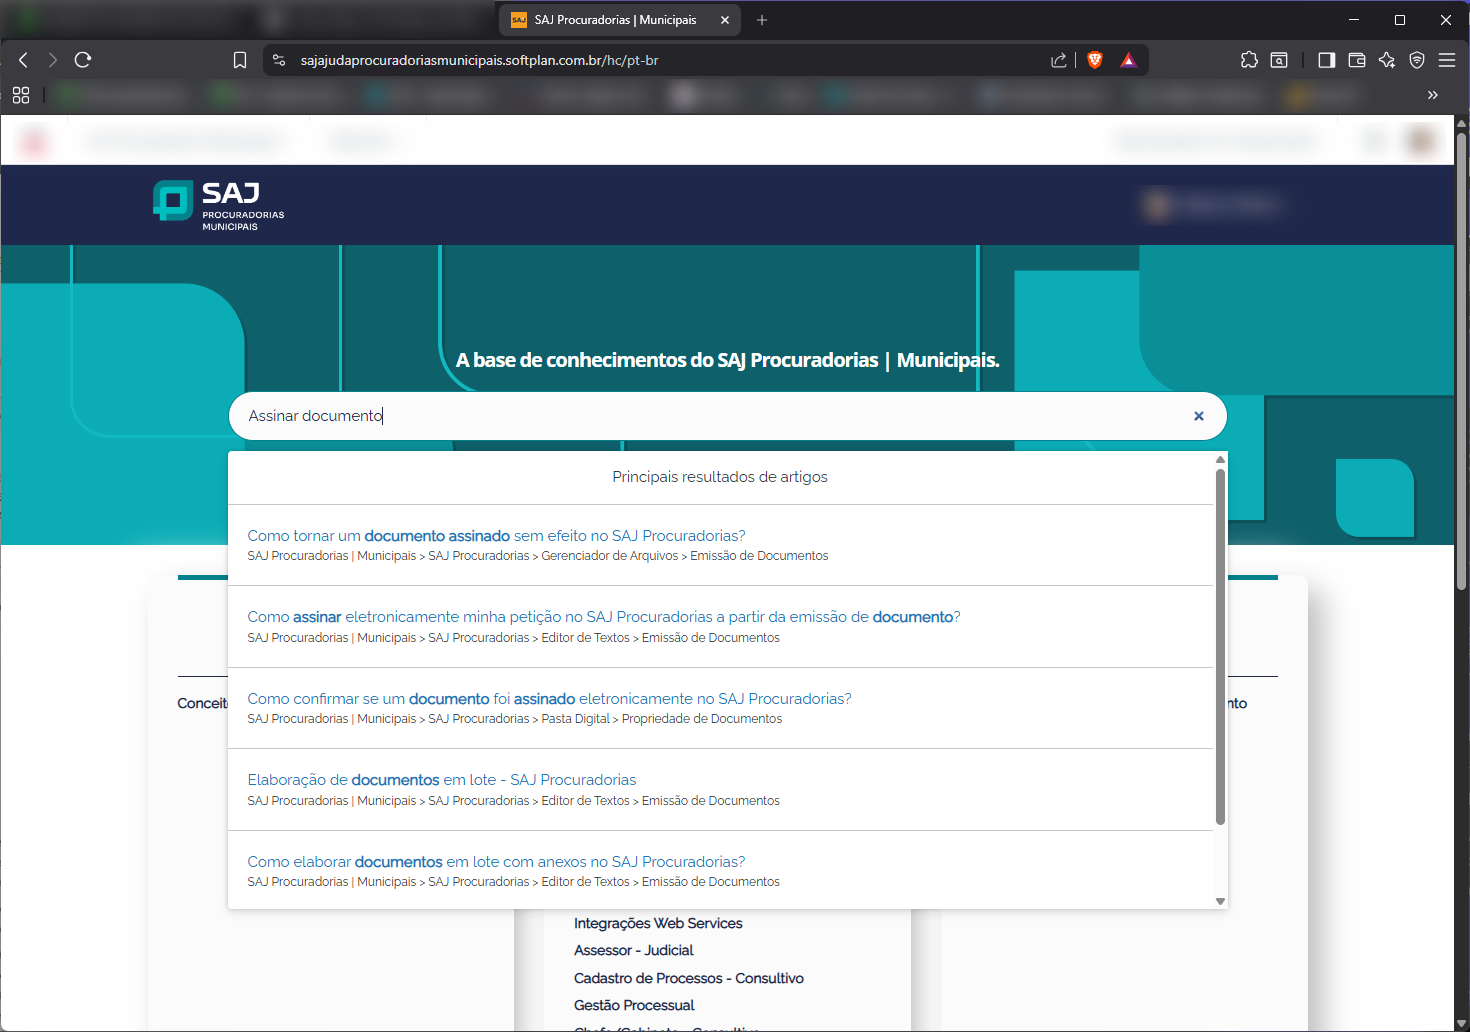Click the "Assinar documento" search box

[700, 416]
